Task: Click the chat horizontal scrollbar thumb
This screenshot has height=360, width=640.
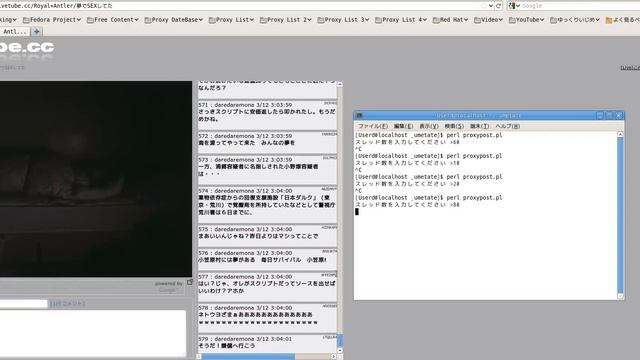Action: (248, 357)
